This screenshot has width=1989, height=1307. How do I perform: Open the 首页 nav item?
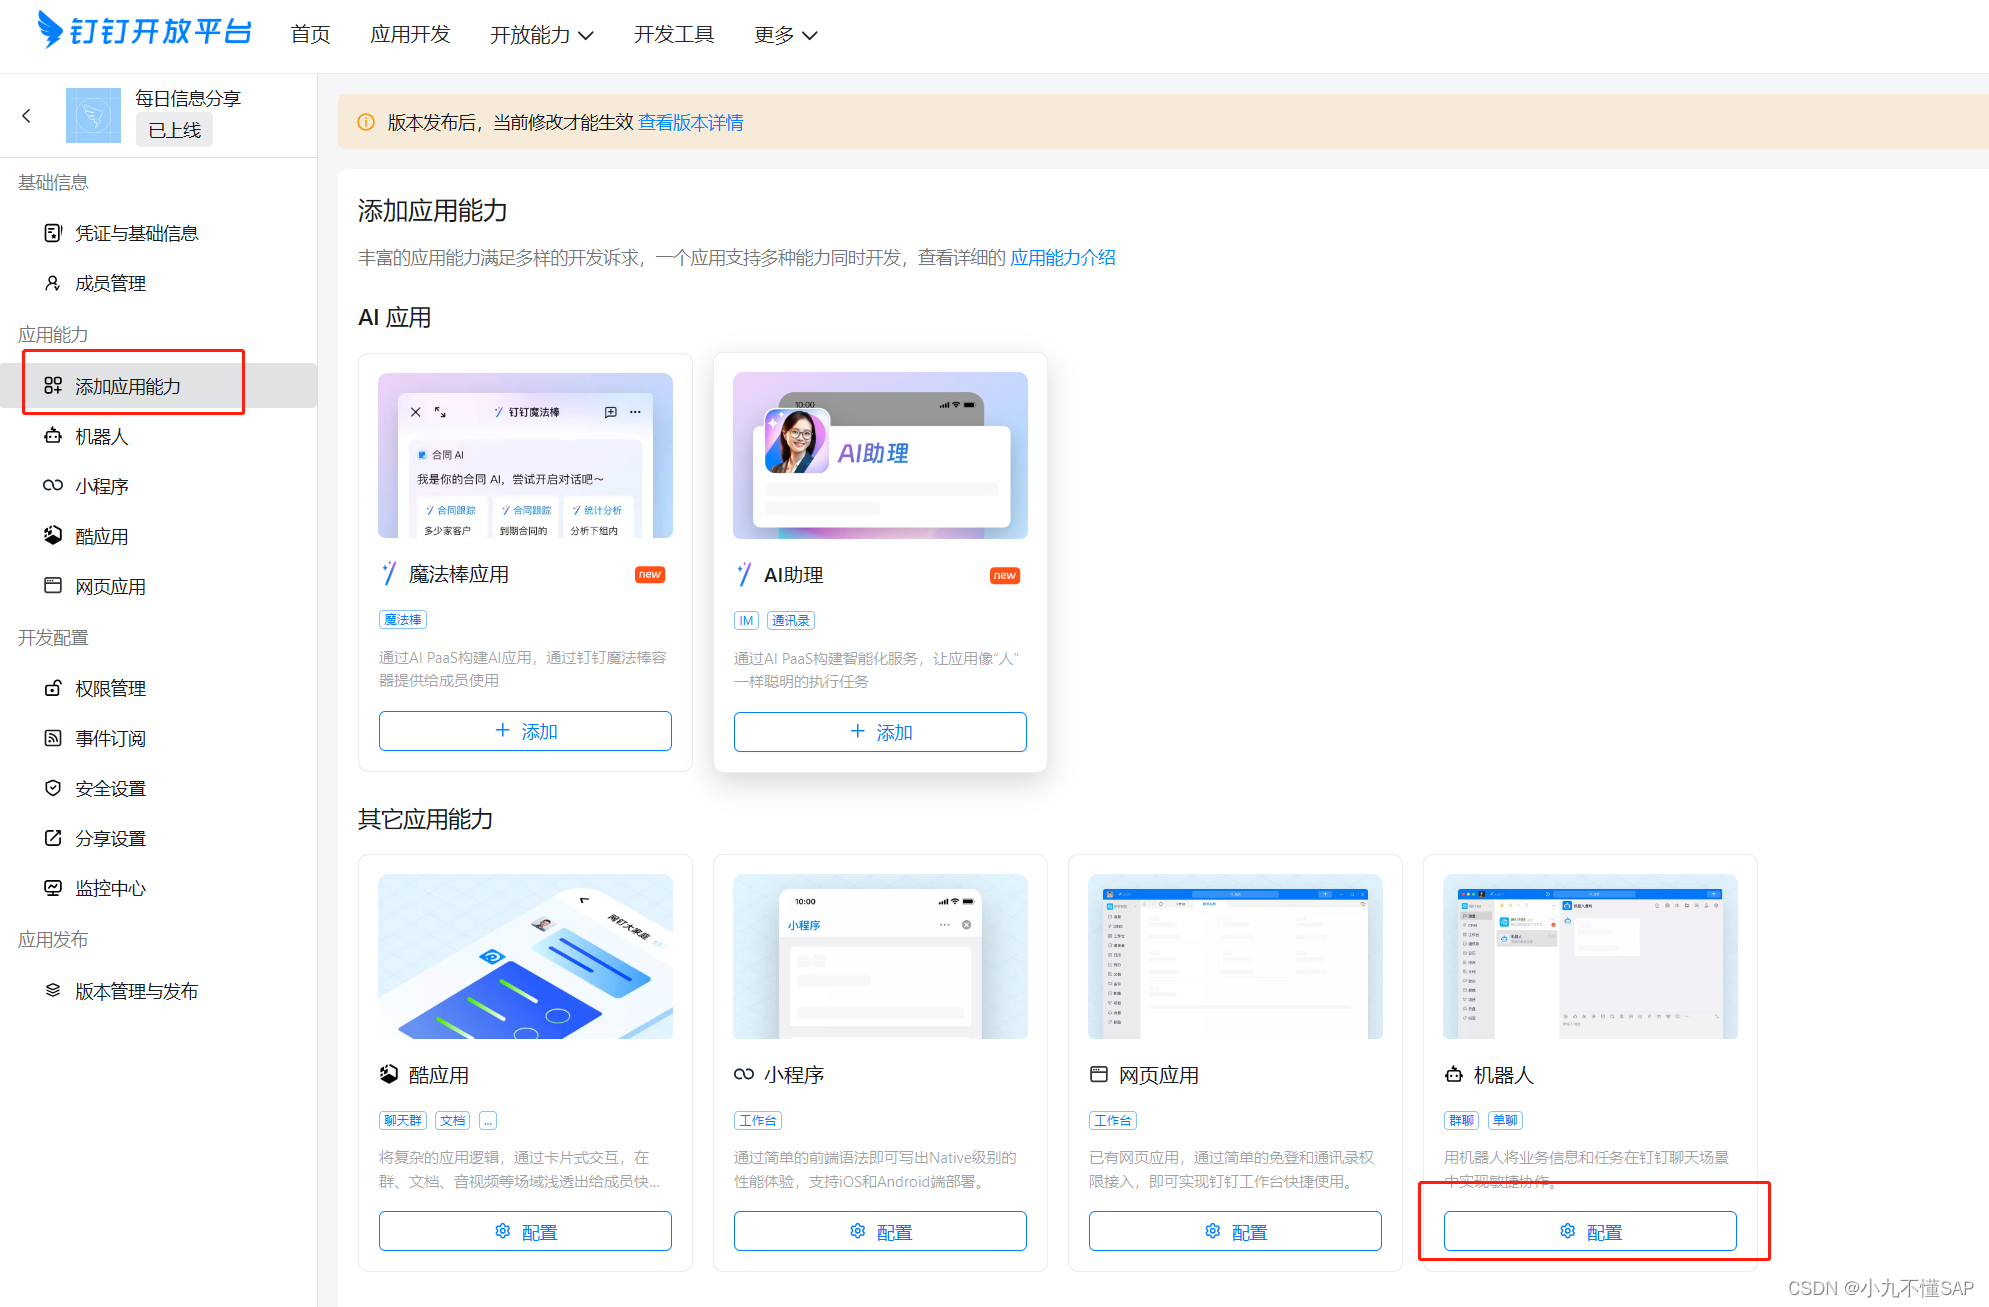tap(310, 35)
